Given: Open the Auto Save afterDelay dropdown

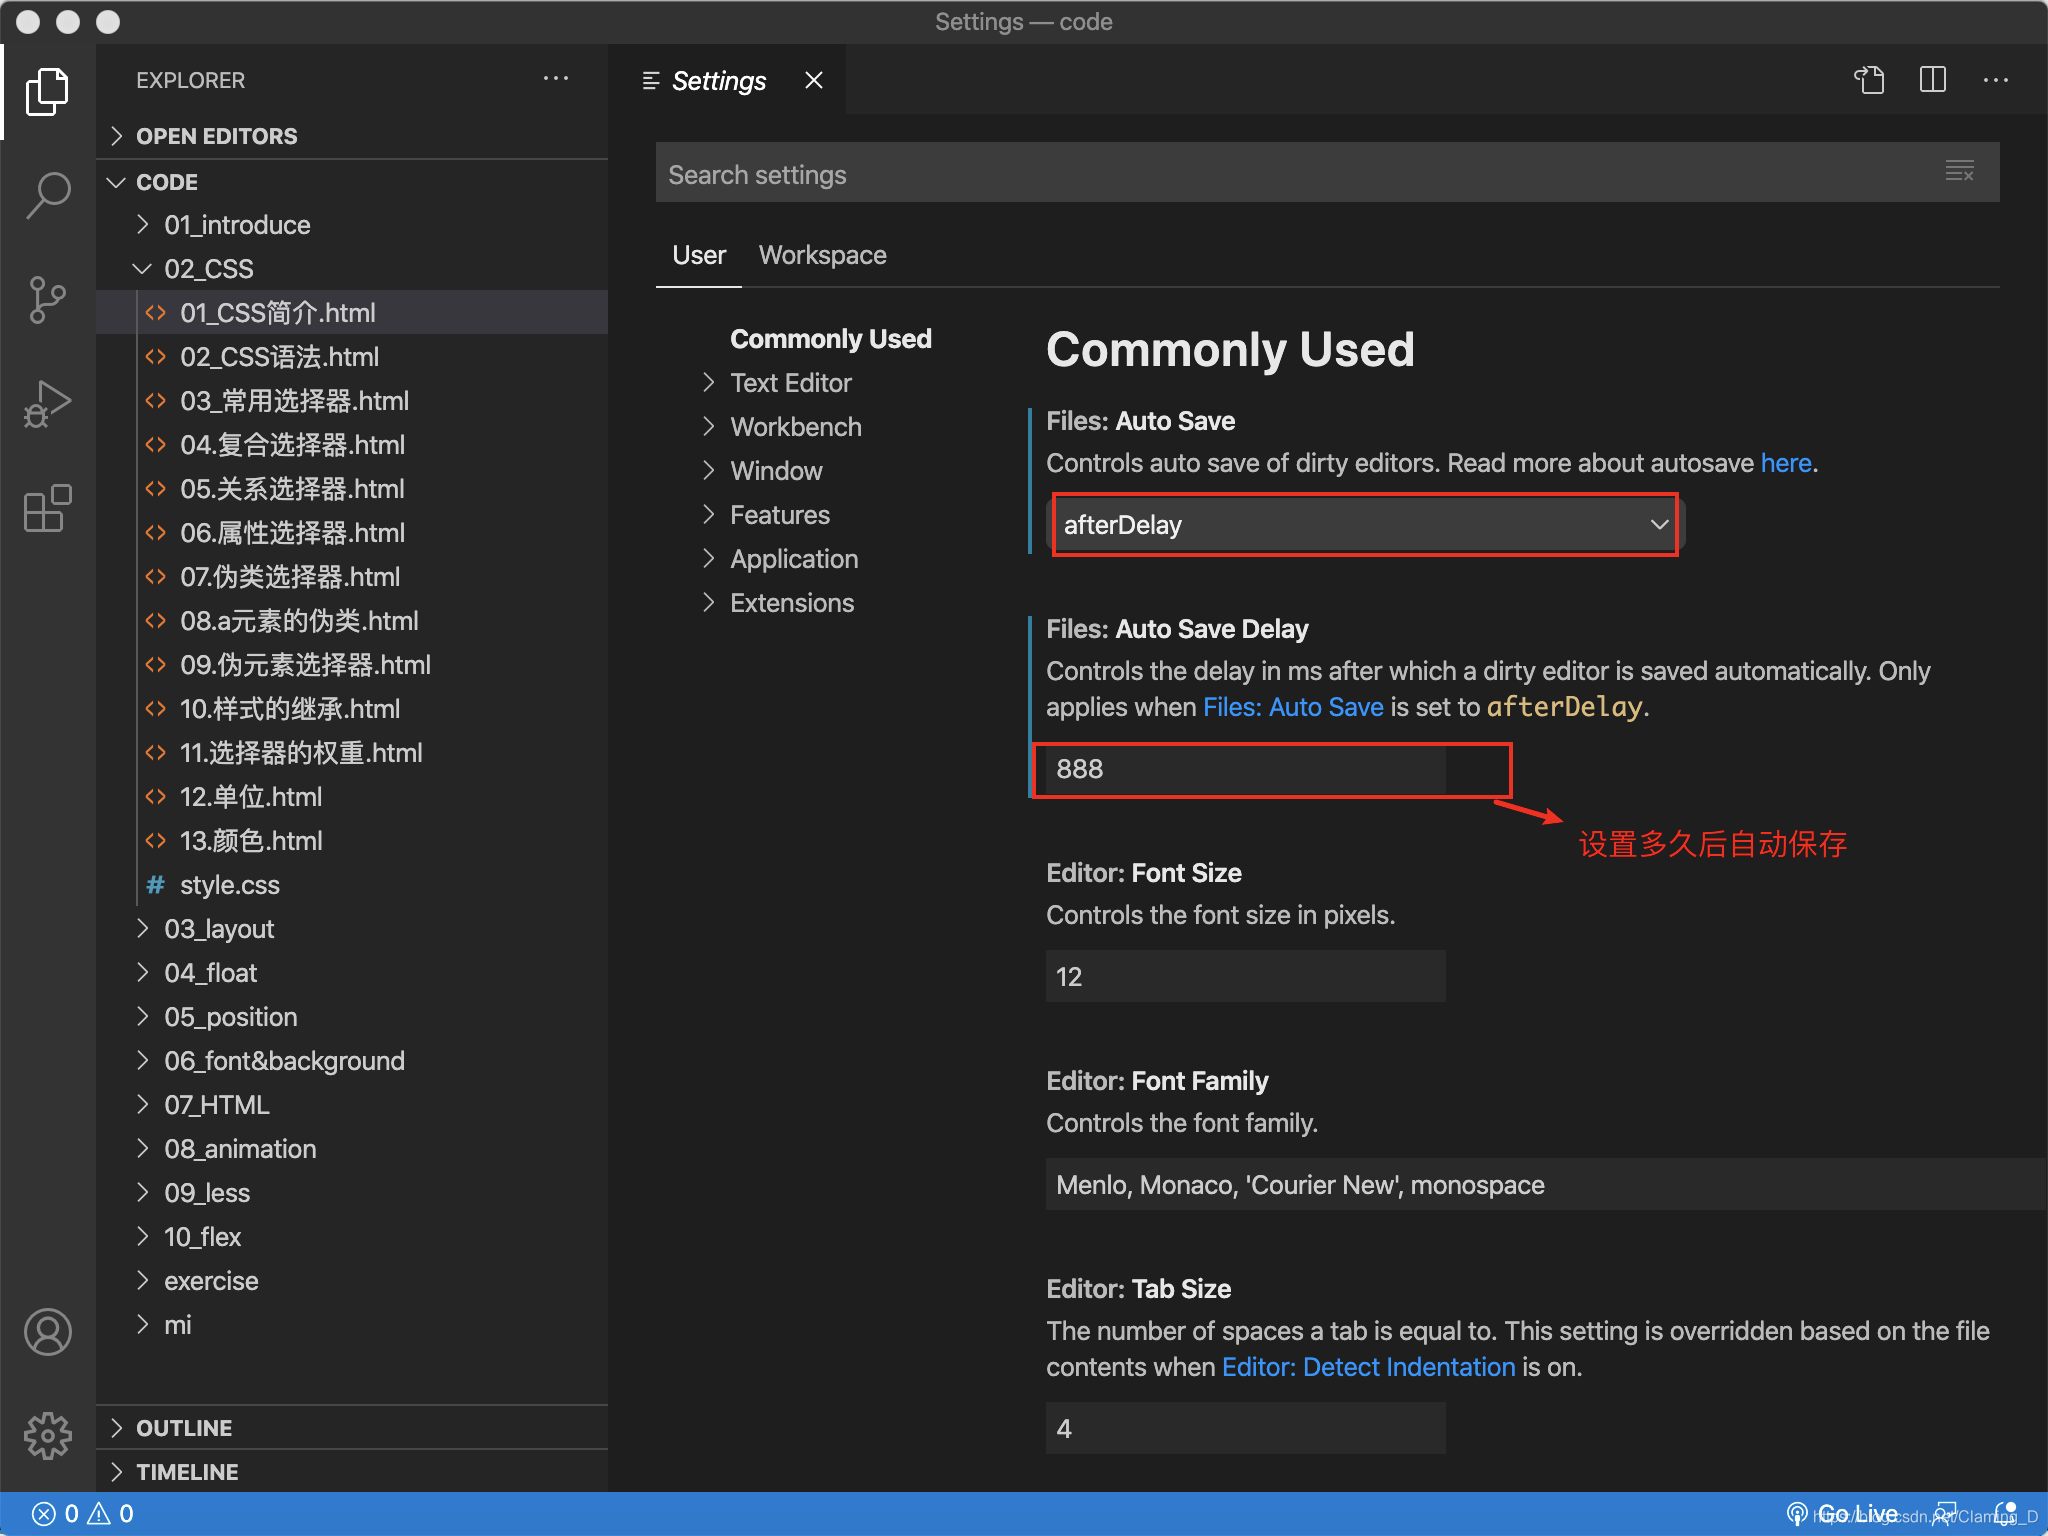Looking at the screenshot, I should tap(1364, 525).
